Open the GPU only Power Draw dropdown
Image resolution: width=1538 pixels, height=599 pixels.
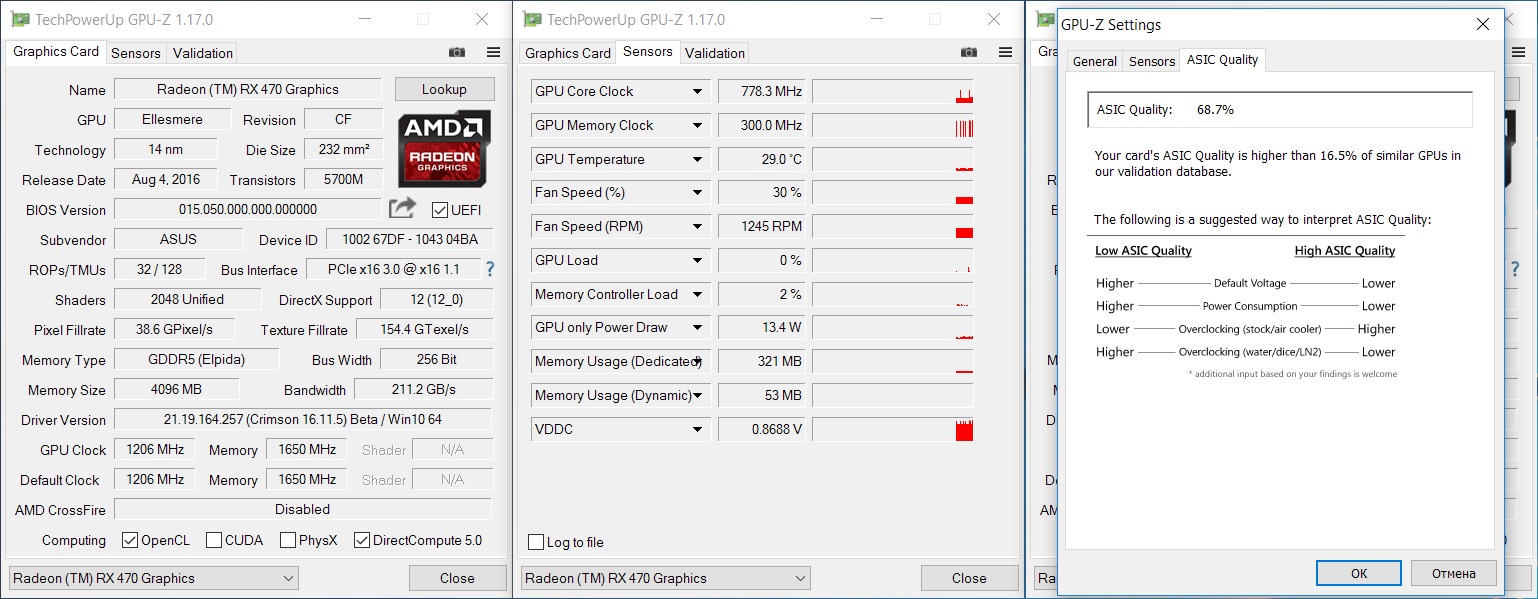[698, 327]
